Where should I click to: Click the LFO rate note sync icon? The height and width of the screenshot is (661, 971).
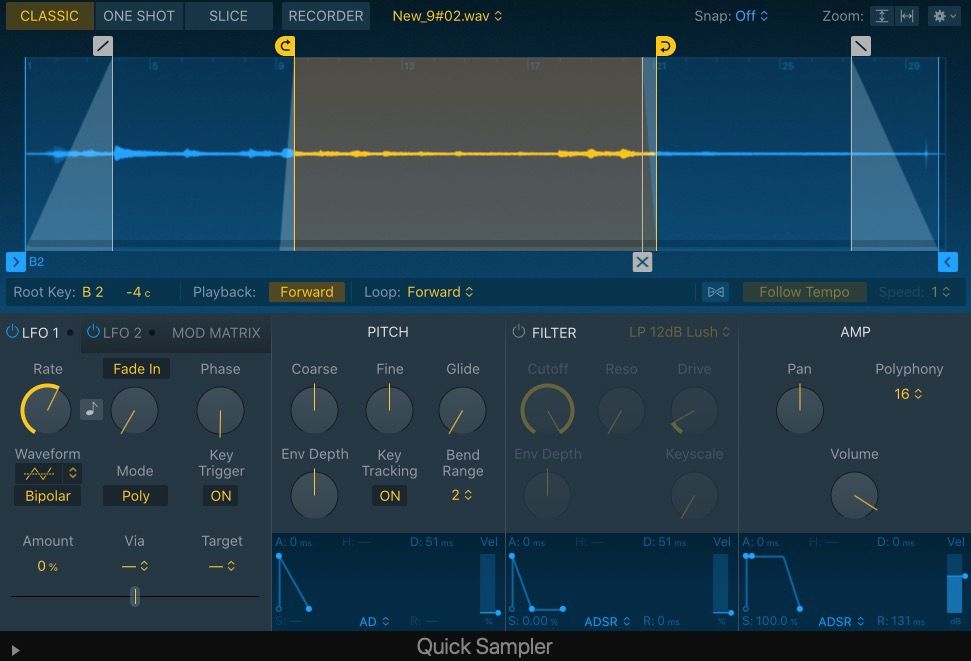[x=91, y=409]
